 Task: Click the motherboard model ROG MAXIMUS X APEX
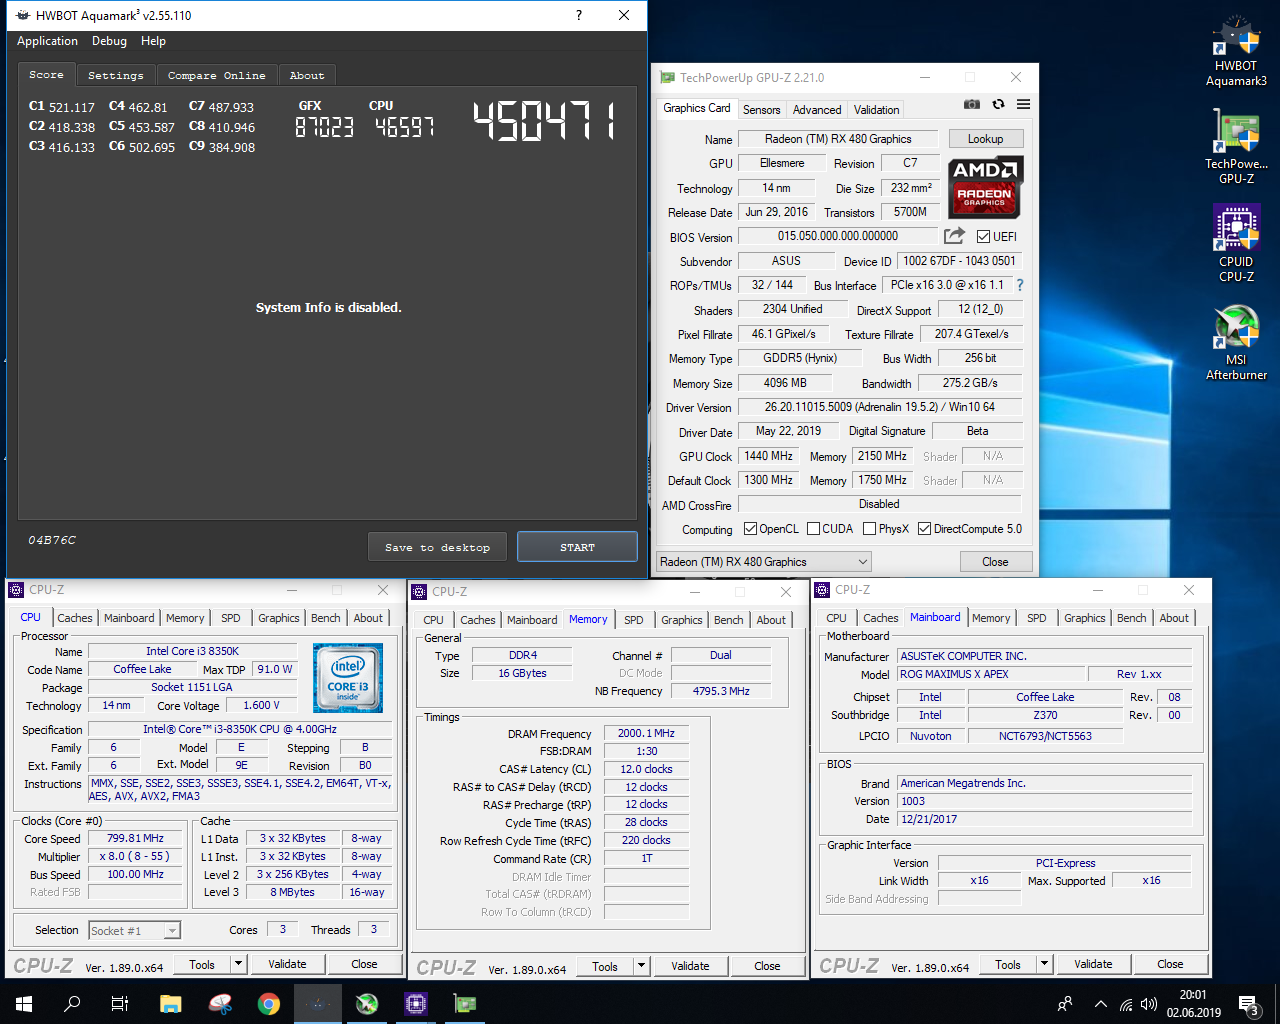click(x=992, y=674)
